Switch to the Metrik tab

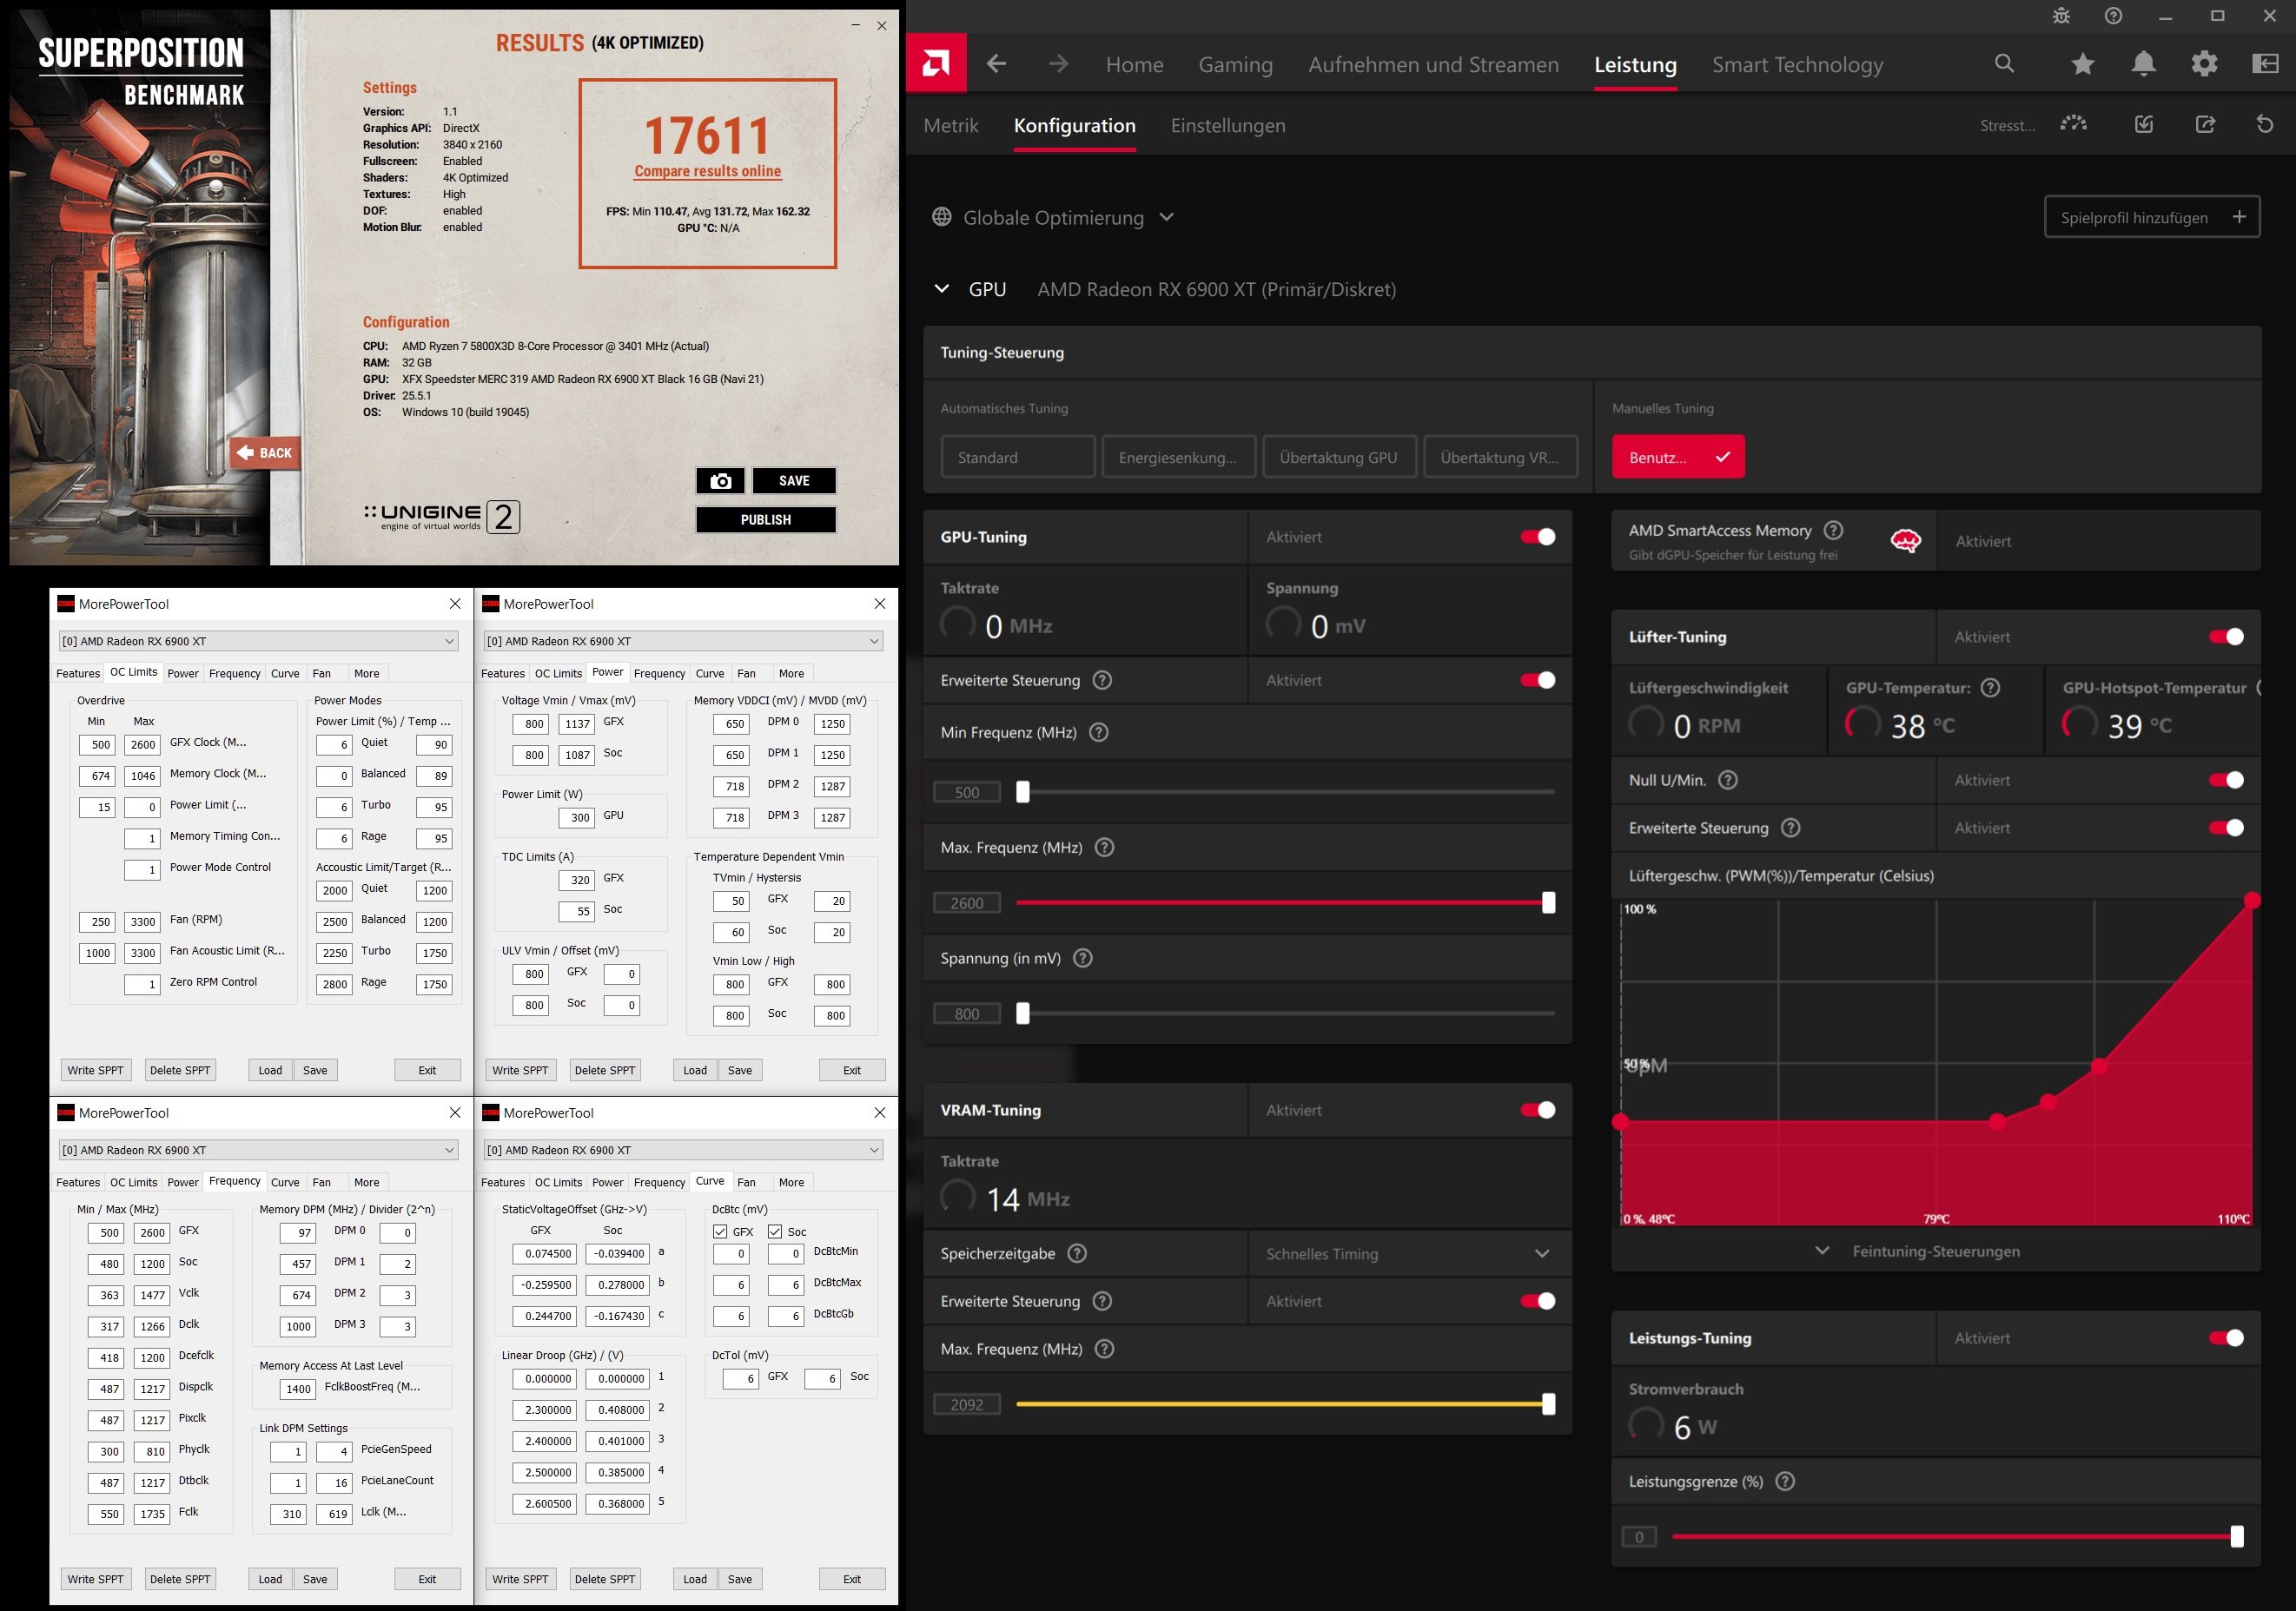950,126
